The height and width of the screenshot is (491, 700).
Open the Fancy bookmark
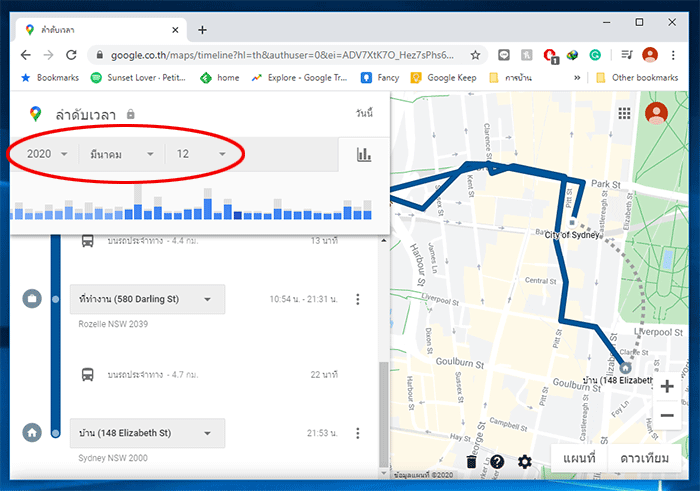point(380,78)
